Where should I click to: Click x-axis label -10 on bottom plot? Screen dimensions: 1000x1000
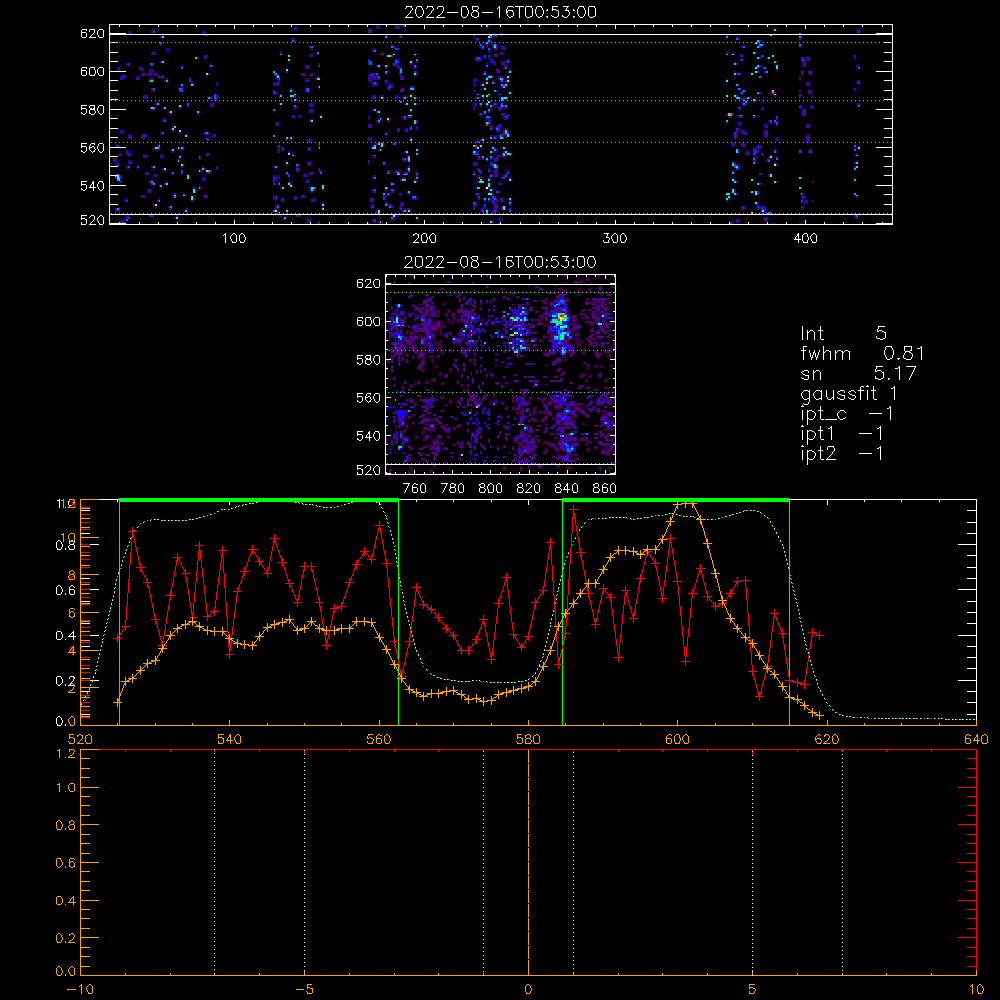[80, 990]
